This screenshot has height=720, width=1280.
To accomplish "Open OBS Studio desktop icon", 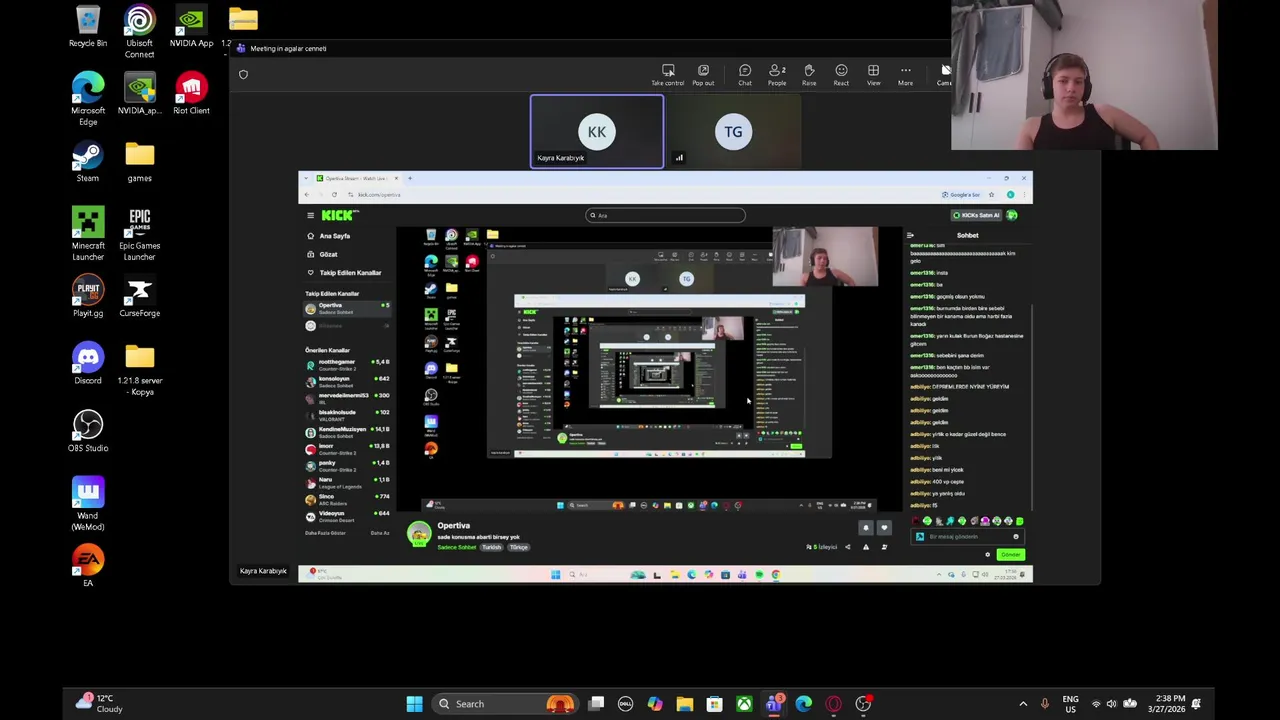I will point(88,431).
